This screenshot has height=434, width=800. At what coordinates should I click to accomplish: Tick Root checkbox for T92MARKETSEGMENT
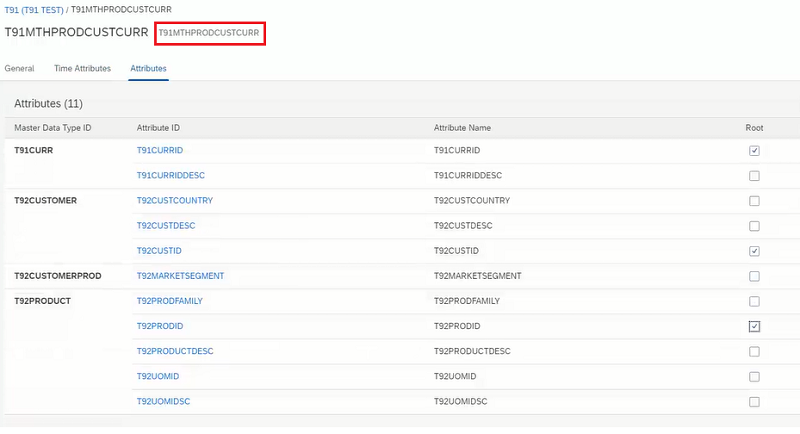click(x=754, y=276)
